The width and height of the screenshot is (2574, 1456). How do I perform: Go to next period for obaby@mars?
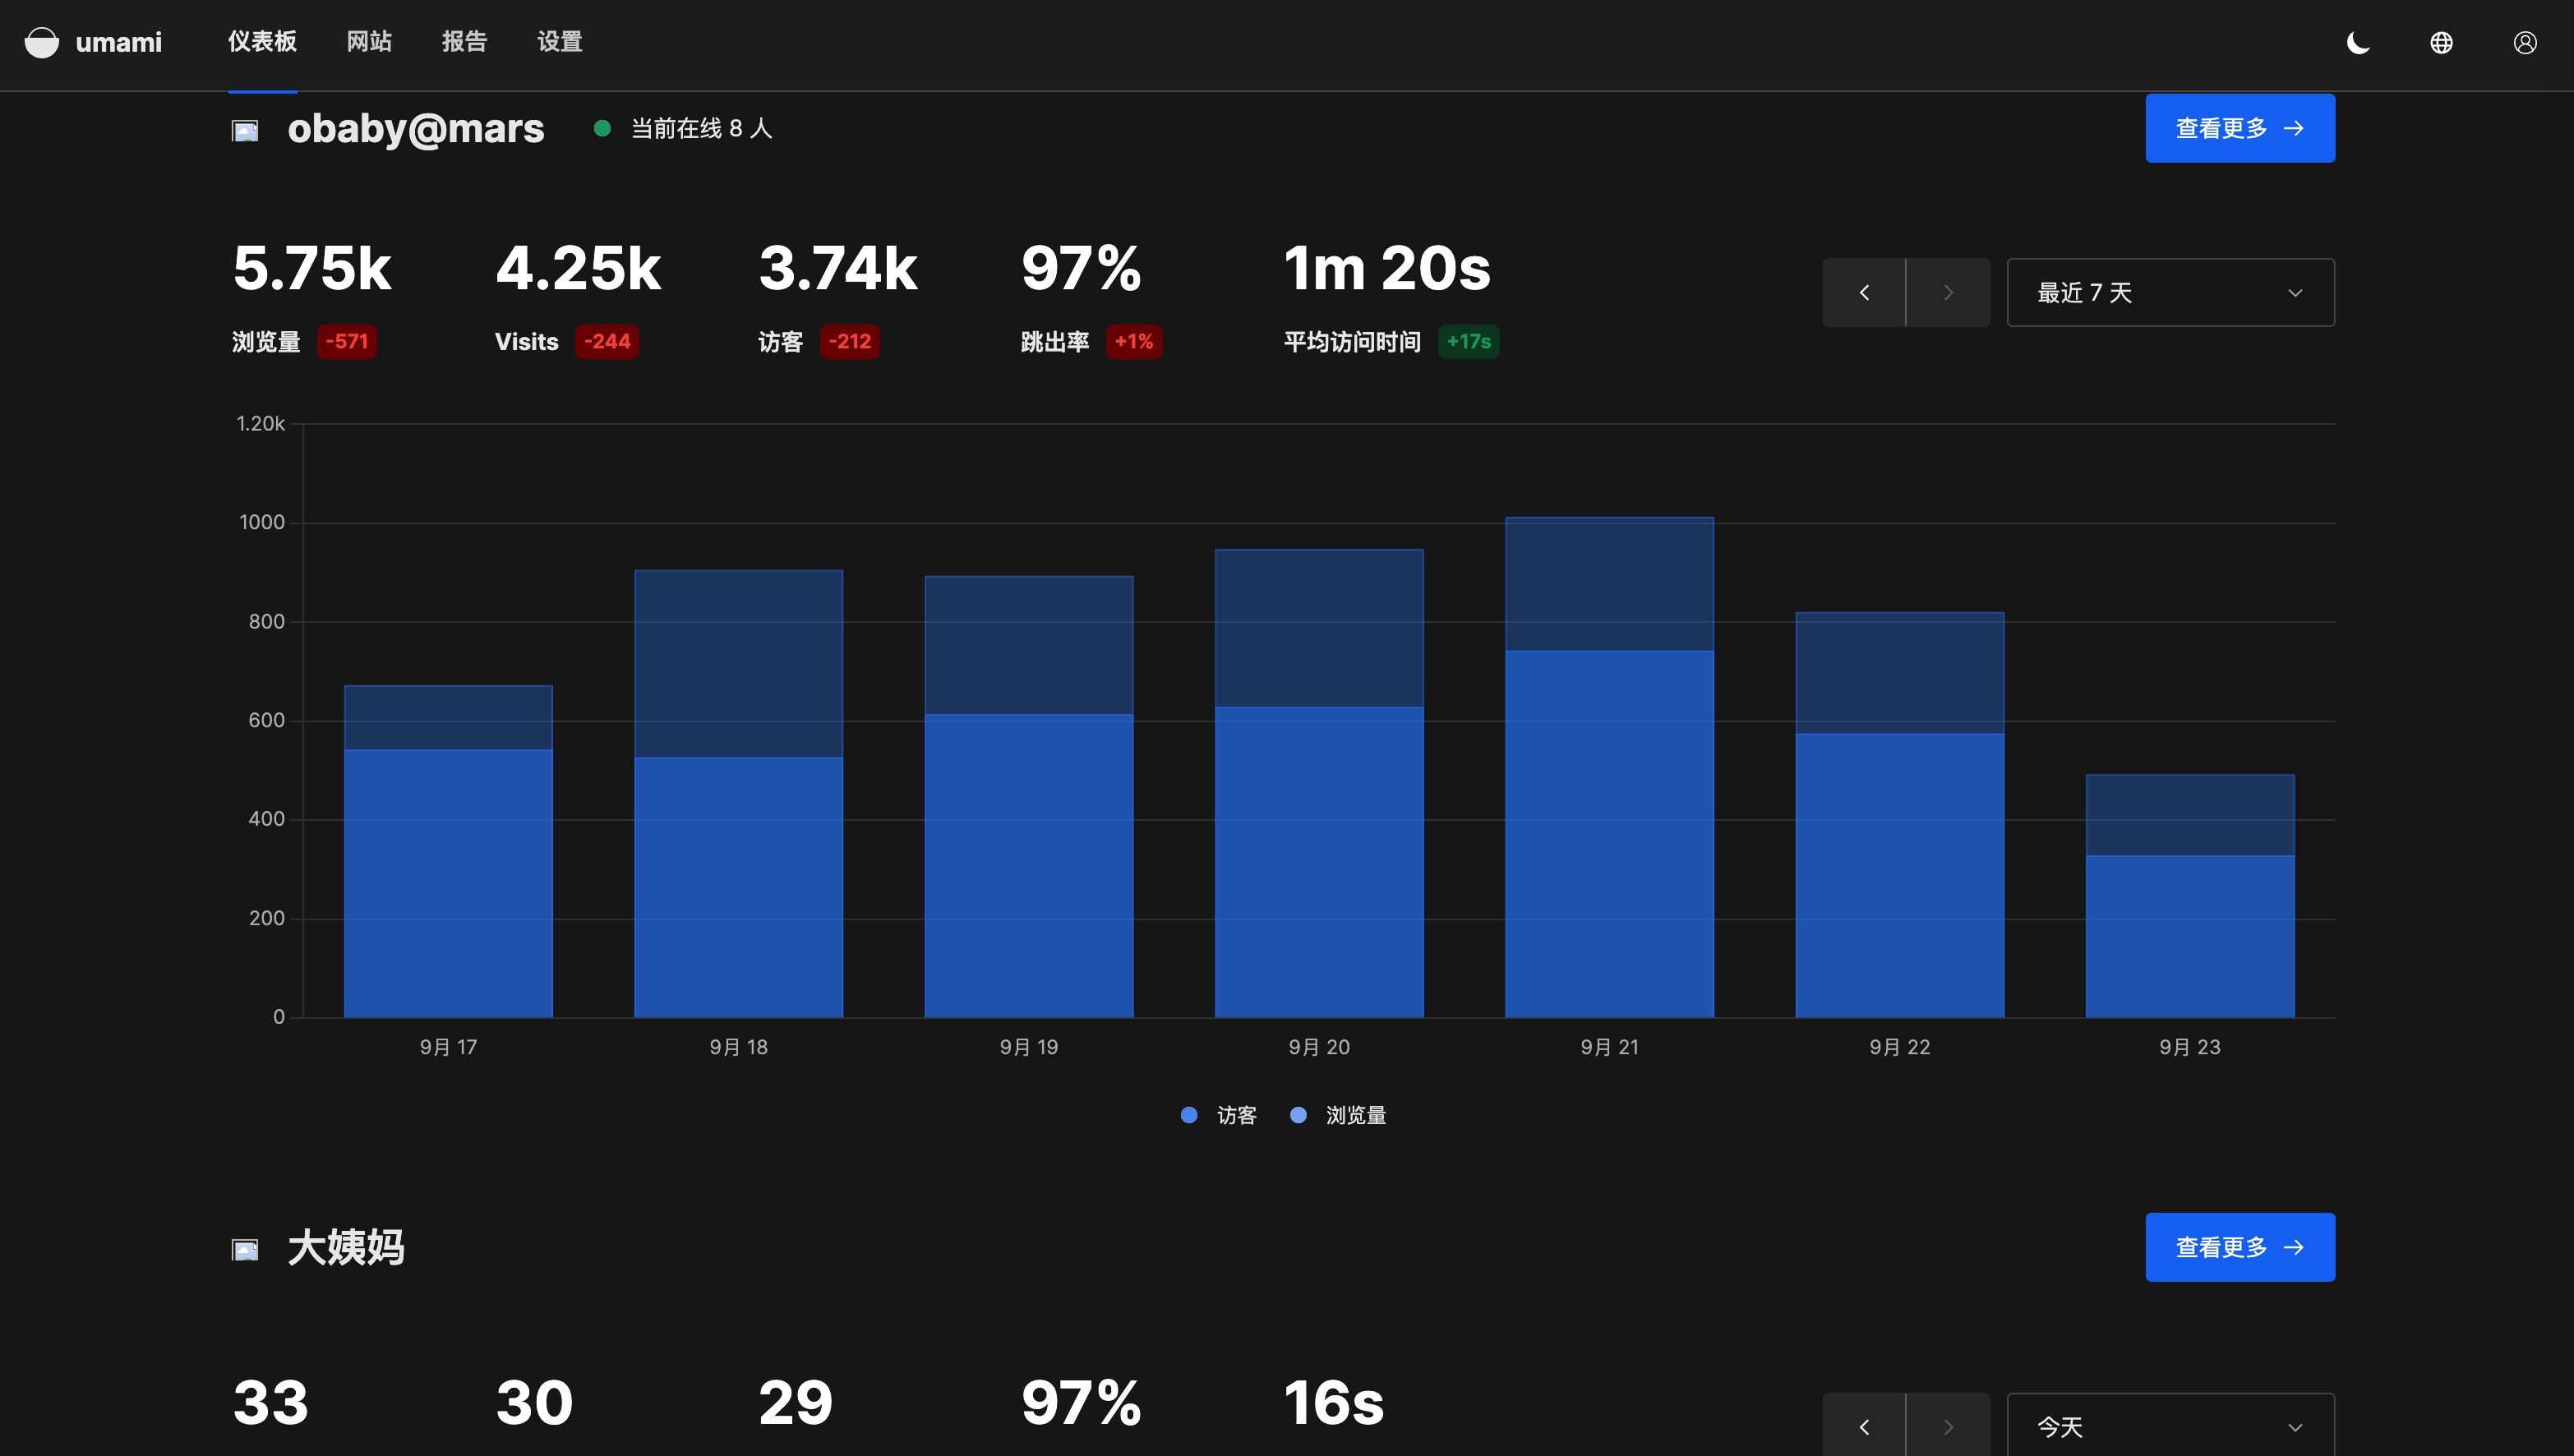pos(1948,292)
